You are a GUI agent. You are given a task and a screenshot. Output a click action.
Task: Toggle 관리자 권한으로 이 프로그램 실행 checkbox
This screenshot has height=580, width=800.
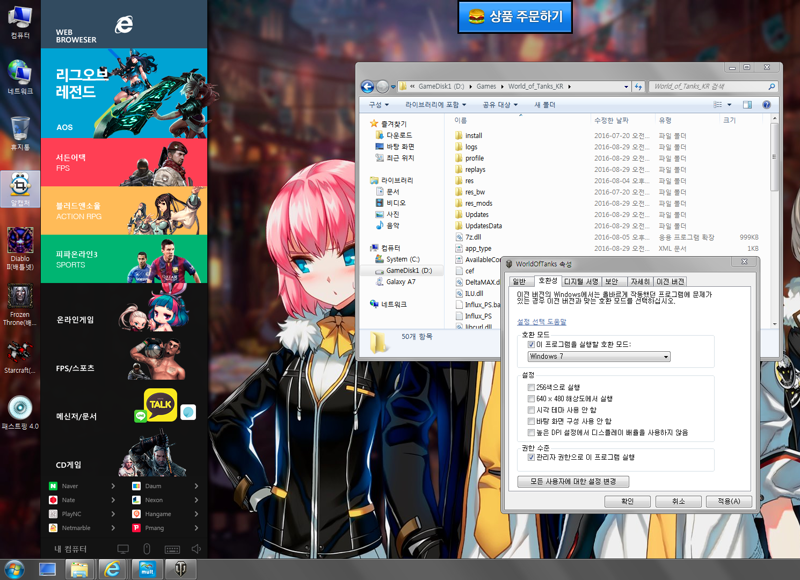point(531,458)
